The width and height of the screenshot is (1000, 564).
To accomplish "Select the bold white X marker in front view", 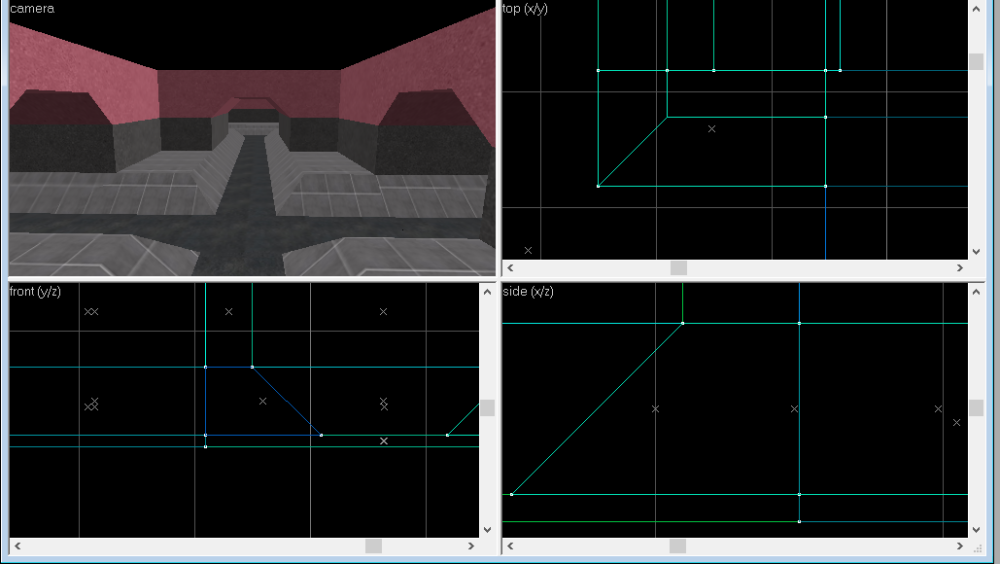I will point(384,441).
